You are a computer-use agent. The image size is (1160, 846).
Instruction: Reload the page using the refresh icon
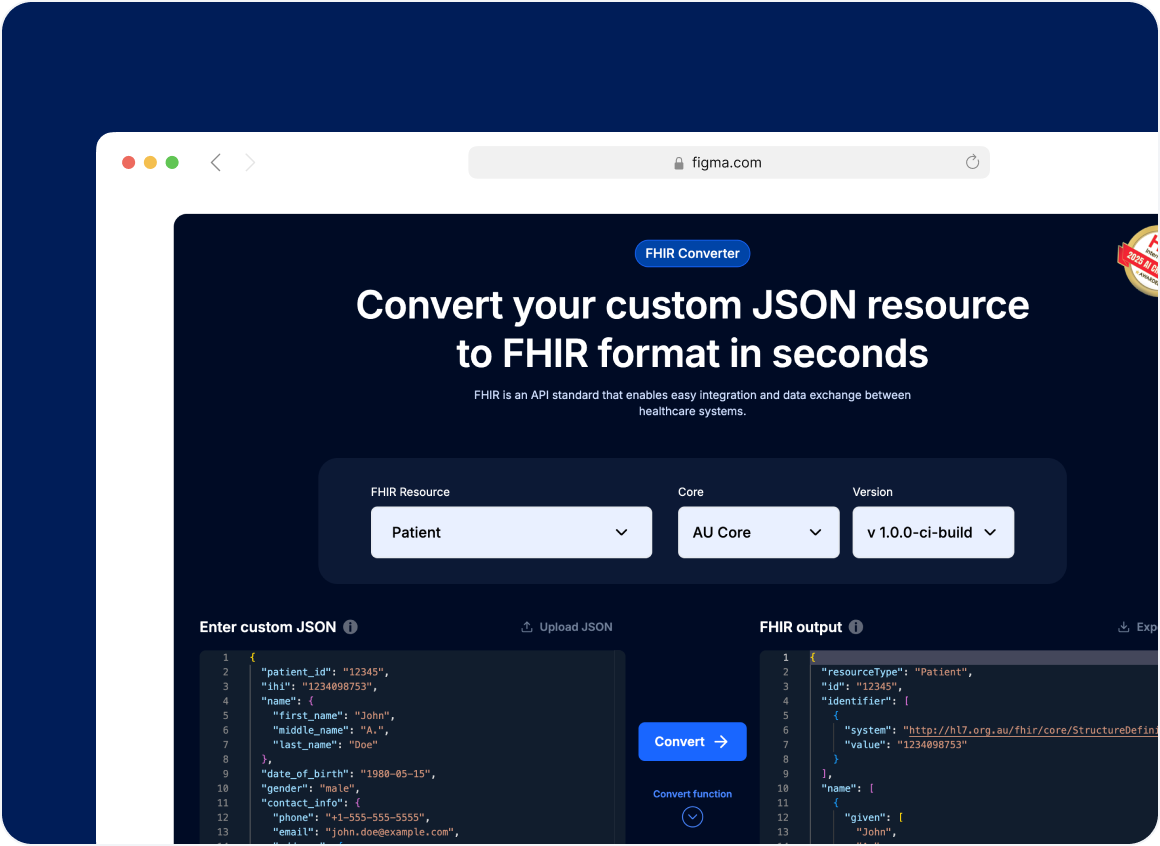point(972,162)
